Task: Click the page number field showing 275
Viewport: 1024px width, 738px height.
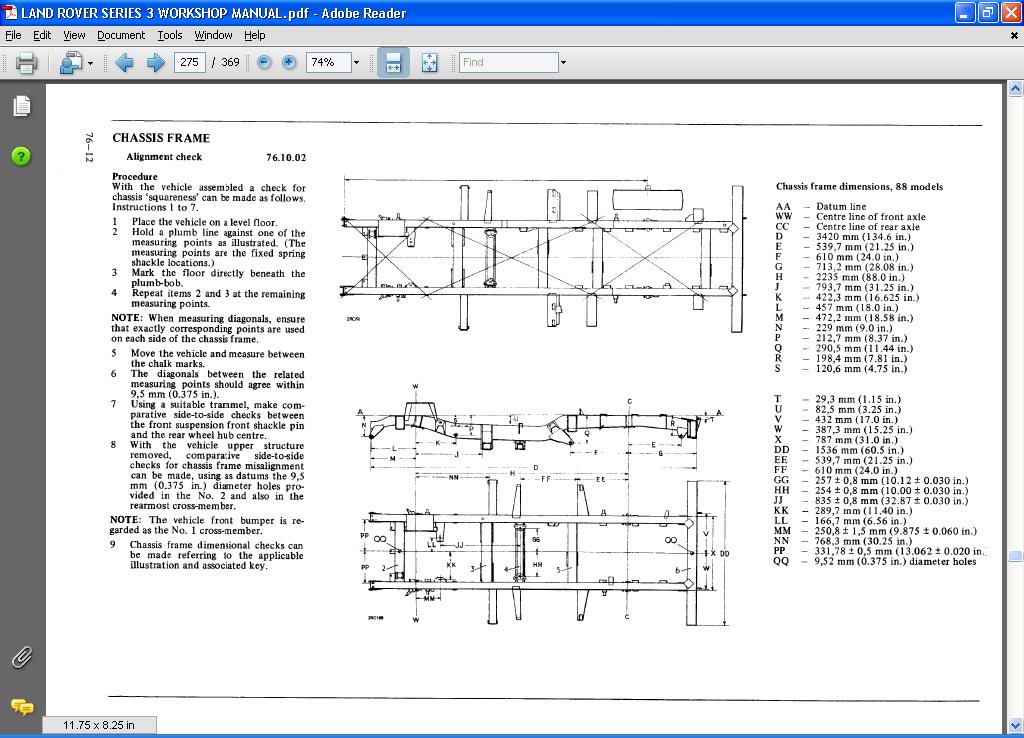Action: point(189,62)
